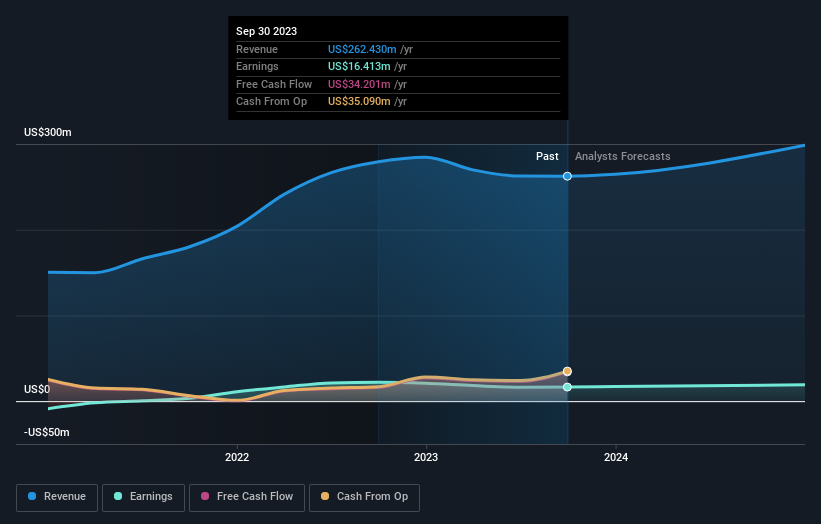
Task: Click the 'Cash From Op' row label in tooltip
Action: click(x=271, y=102)
